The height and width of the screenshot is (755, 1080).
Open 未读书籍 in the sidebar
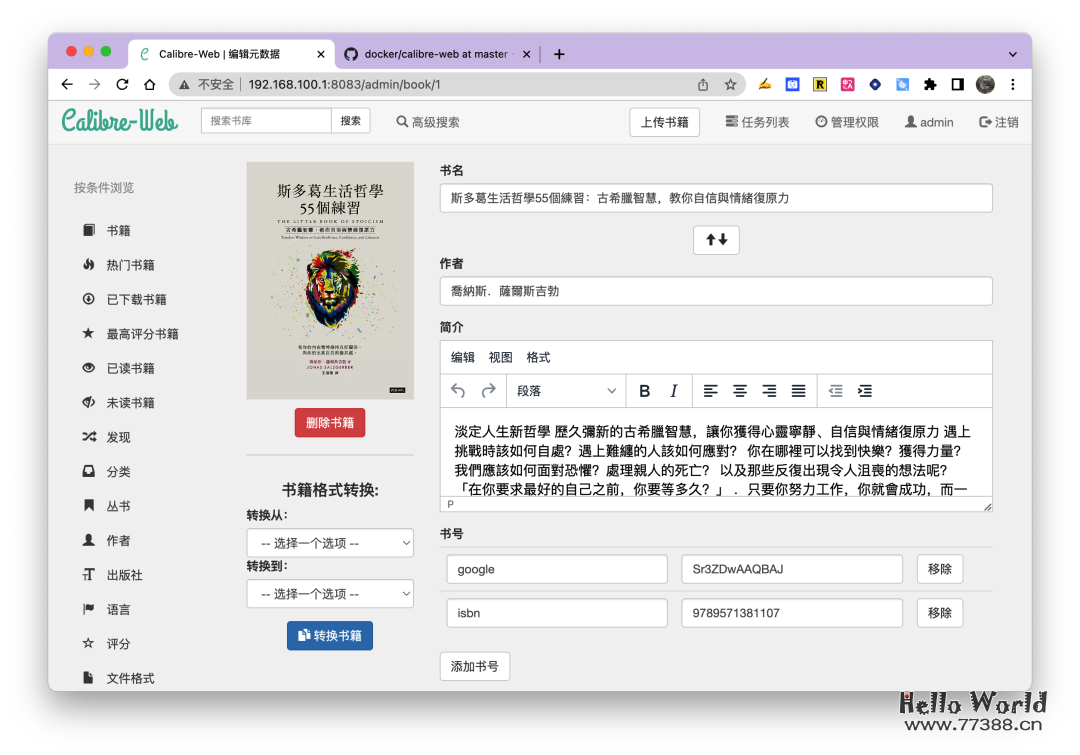pos(130,403)
